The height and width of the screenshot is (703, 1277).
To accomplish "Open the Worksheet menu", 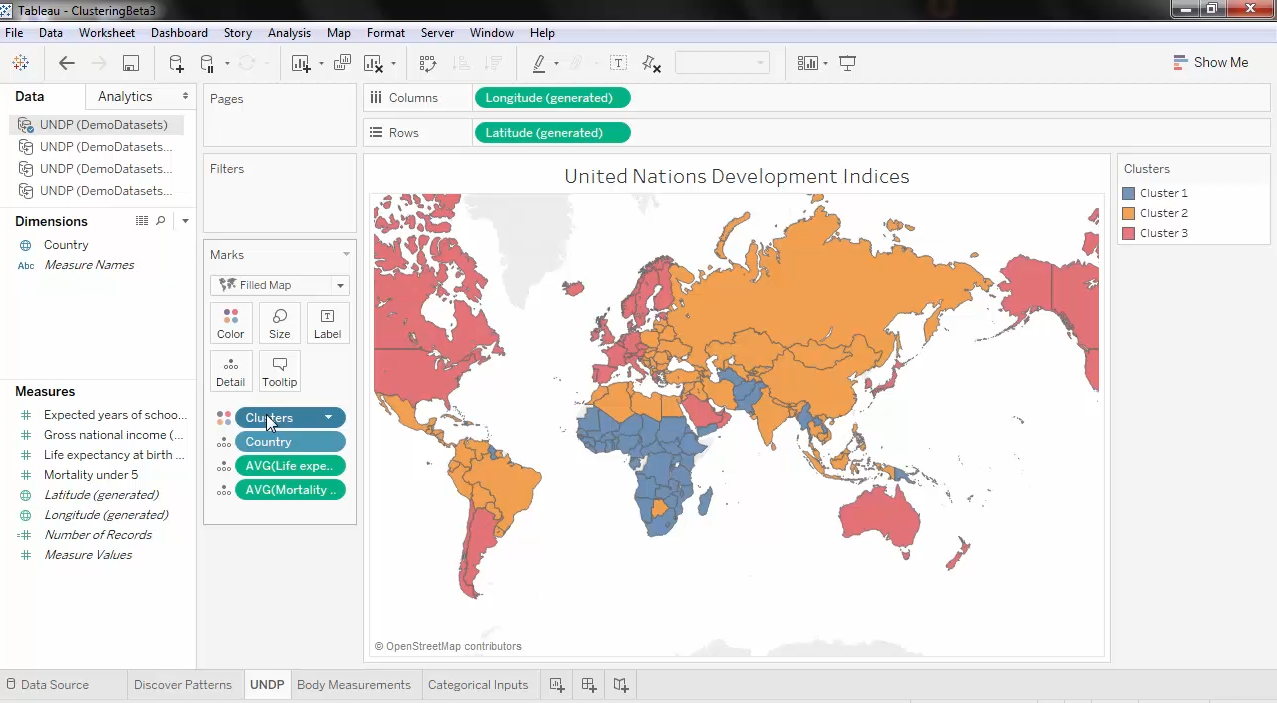I will [x=107, y=33].
